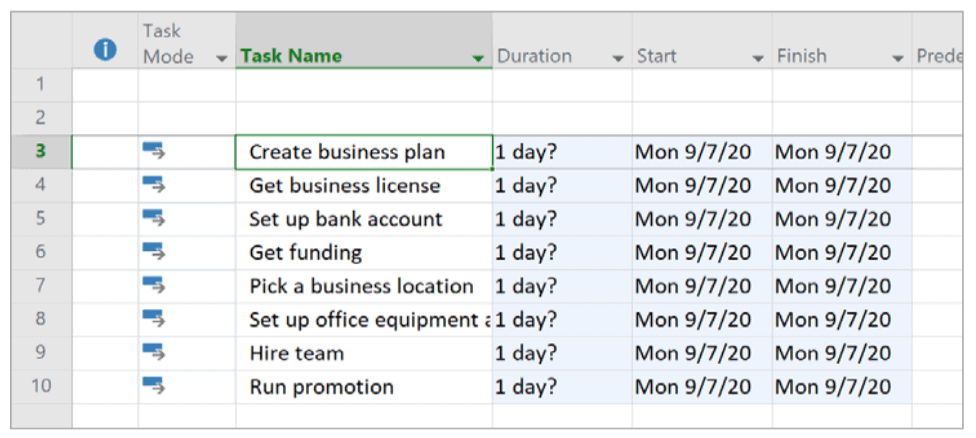Click the Duration cell for Get funding

[561, 252]
